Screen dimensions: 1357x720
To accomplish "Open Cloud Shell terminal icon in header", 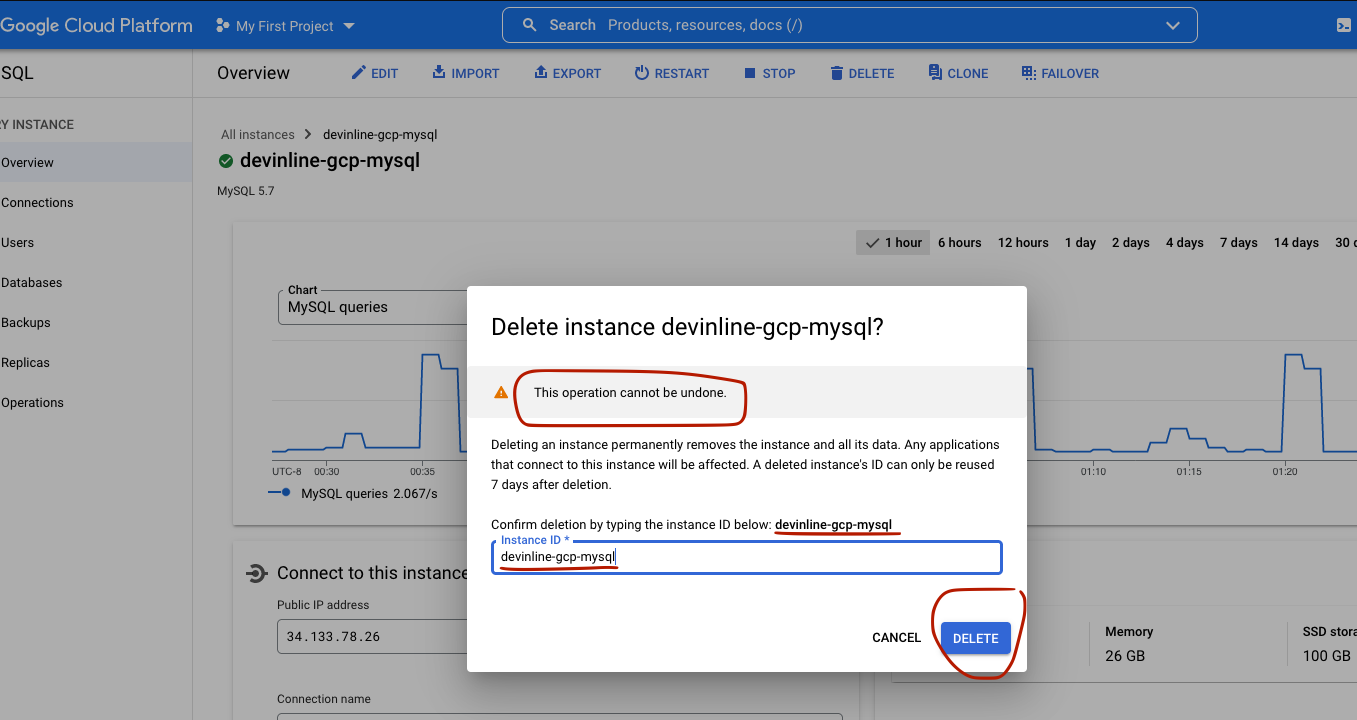I will pyautogui.click(x=1344, y=26).
